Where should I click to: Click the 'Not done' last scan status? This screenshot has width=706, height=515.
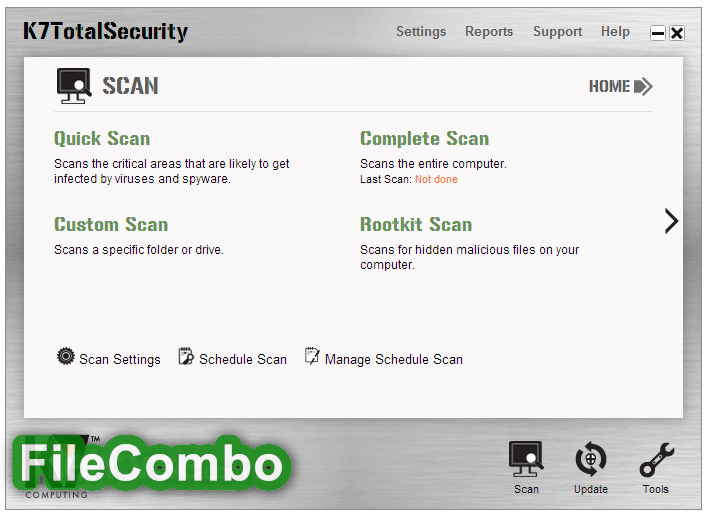click(436, 179)
